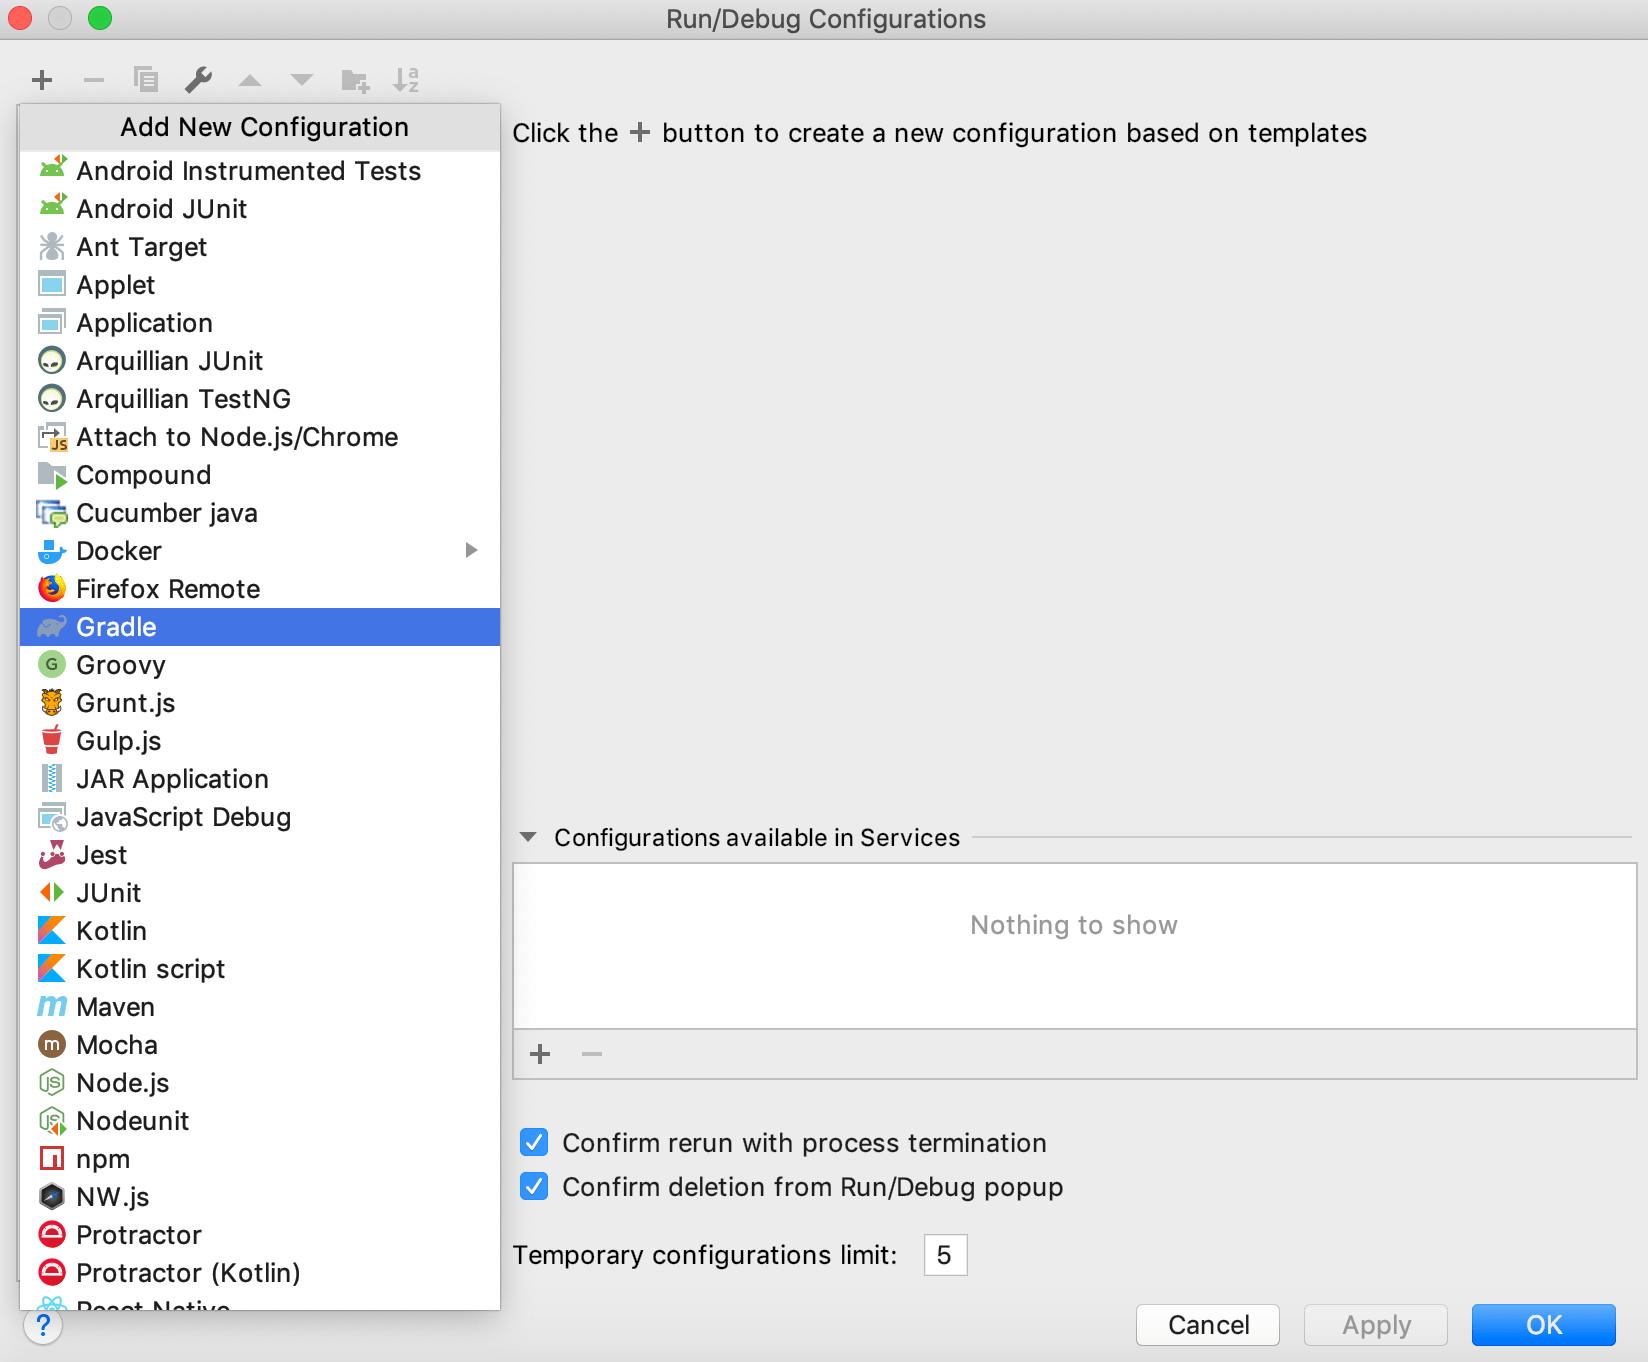Choose Android Instrumented Tests configuration

click(260, 171)
